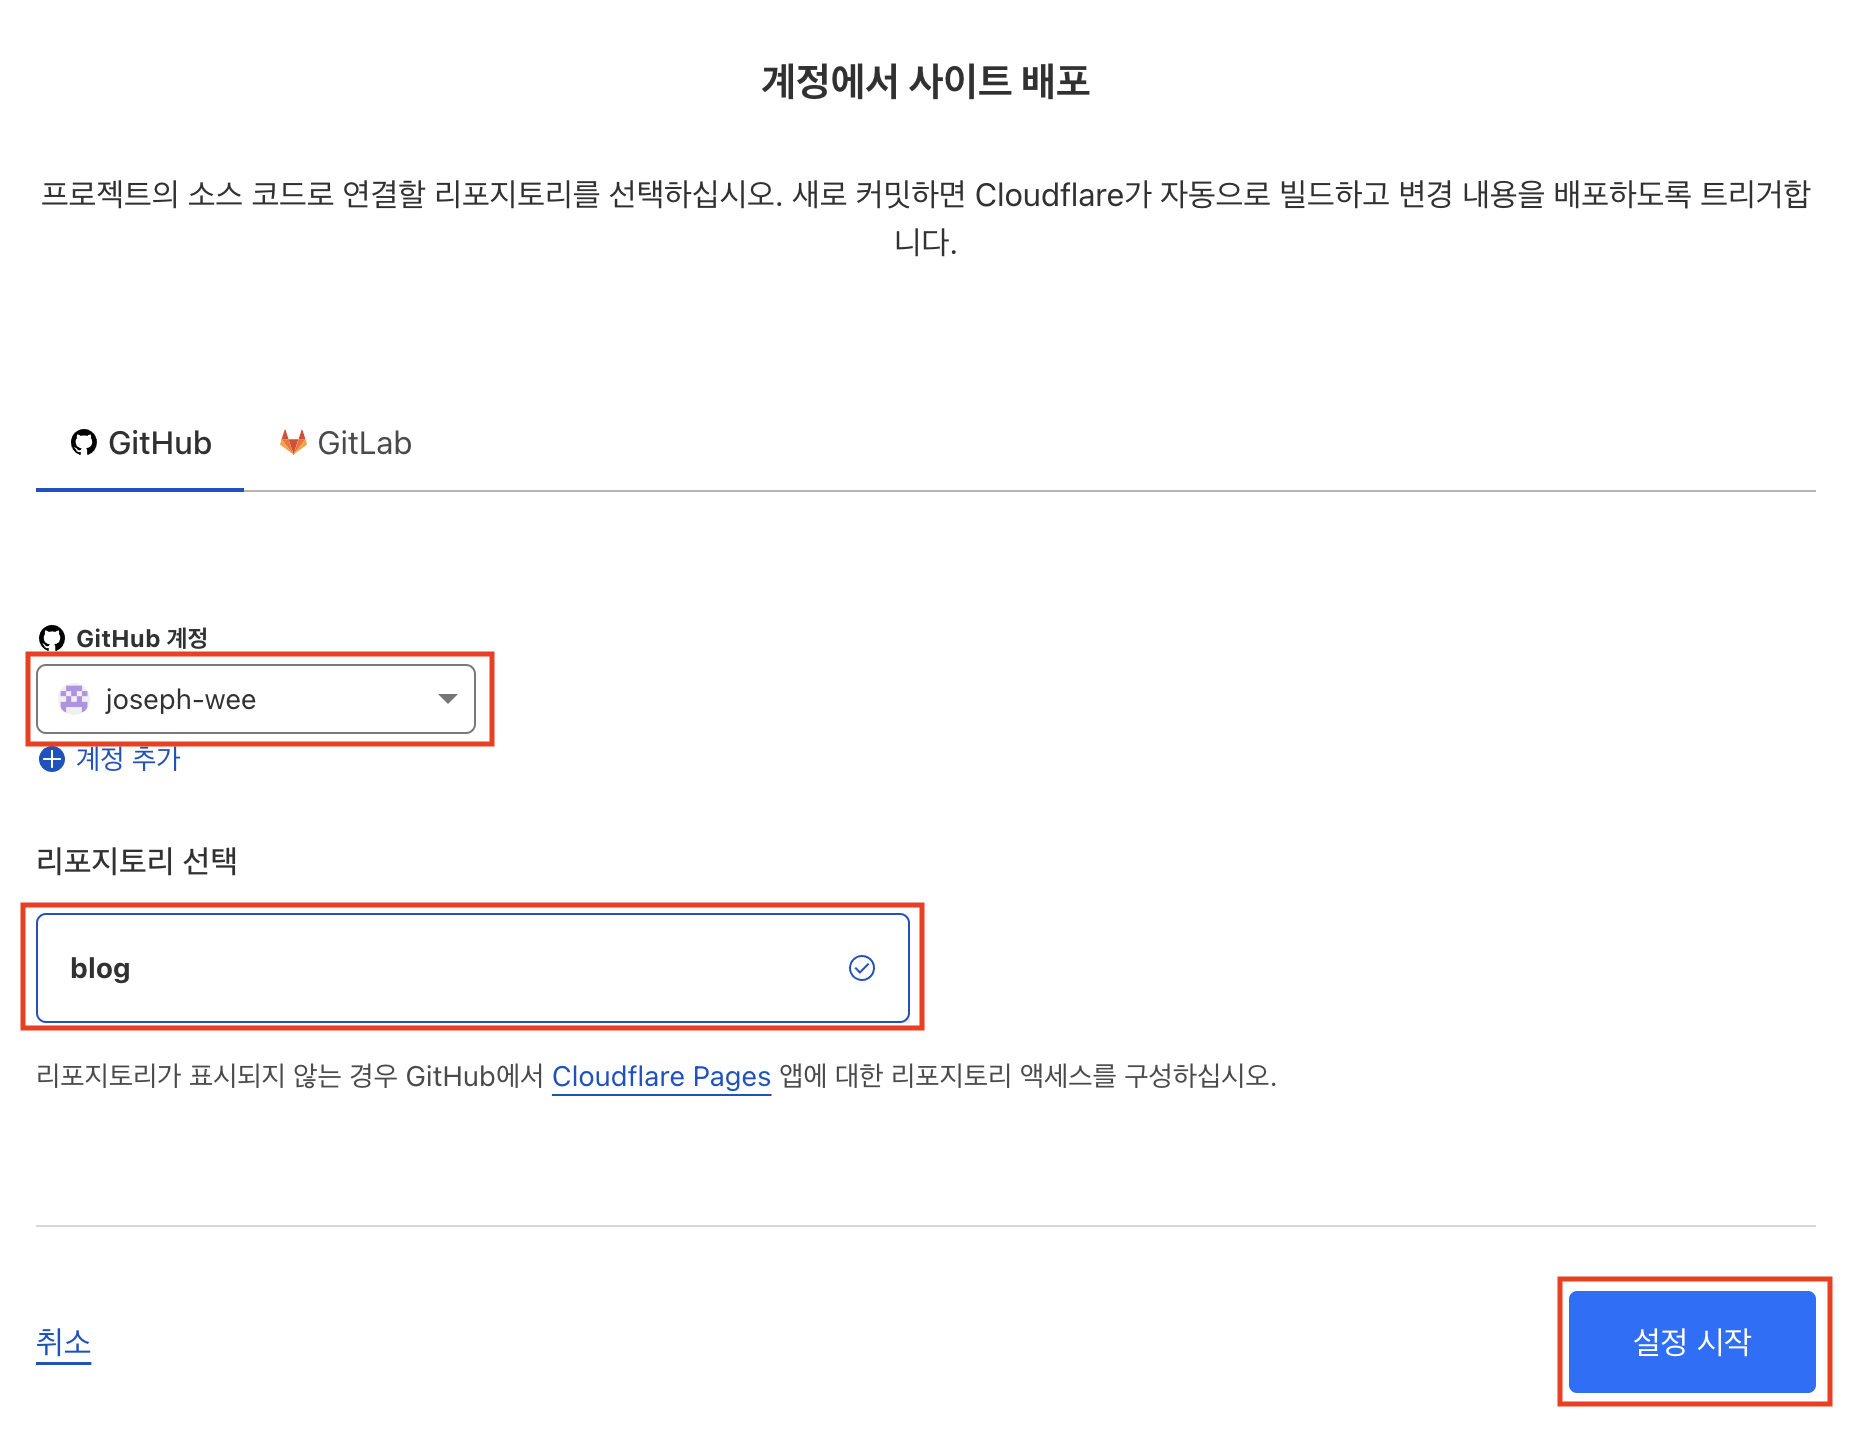Viewport: 1854px width, 1454px height.
Task: Click the blue checkmark circle on blog
Action: [861, 968]
